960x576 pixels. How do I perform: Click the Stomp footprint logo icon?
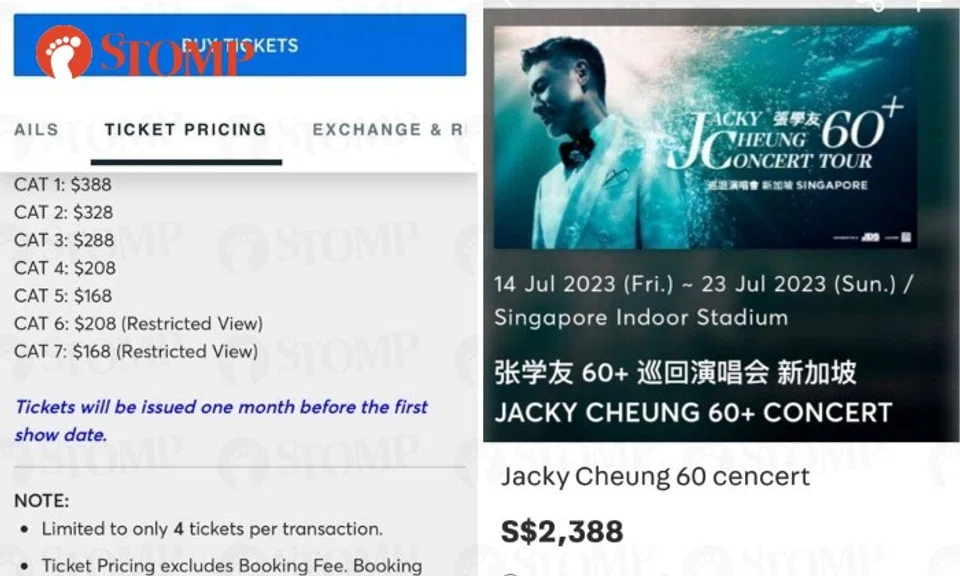pyautogui.click(x=64, y=52)
